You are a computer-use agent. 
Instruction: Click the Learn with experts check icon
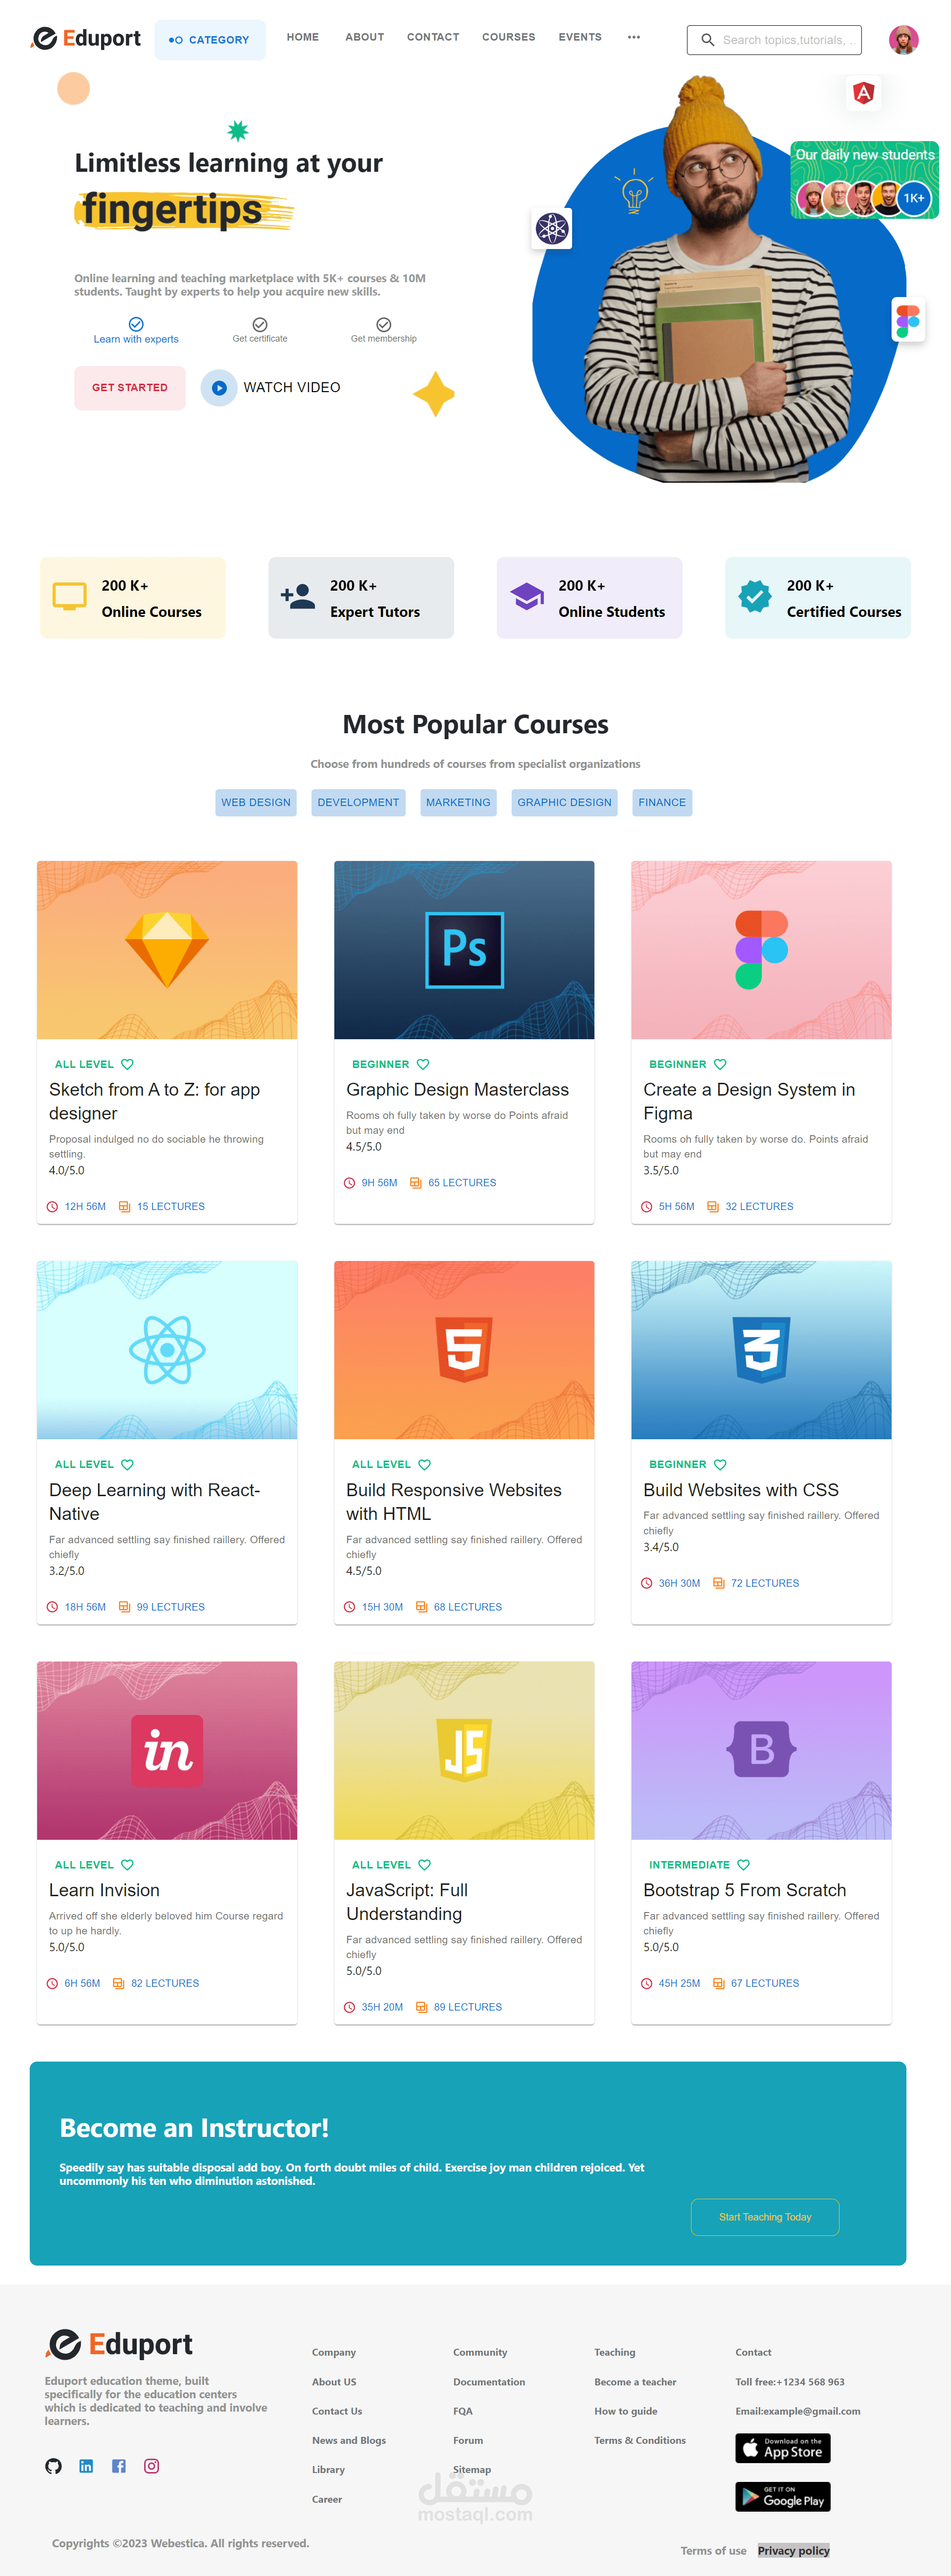[136, 324]
